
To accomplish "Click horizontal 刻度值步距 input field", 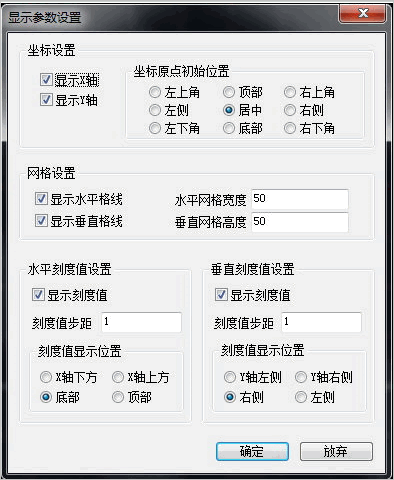I will coord(141,322).
